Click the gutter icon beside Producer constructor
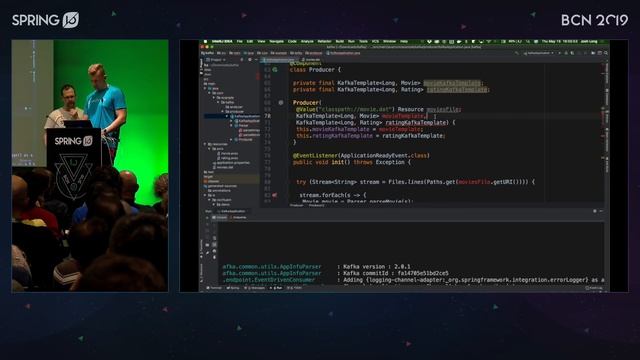This screenshot has height=360, width=640. click(281, 103)
